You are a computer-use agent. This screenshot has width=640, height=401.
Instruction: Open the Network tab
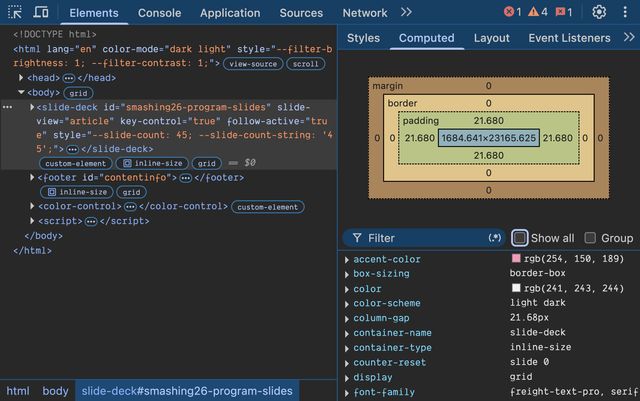[365, 13]
